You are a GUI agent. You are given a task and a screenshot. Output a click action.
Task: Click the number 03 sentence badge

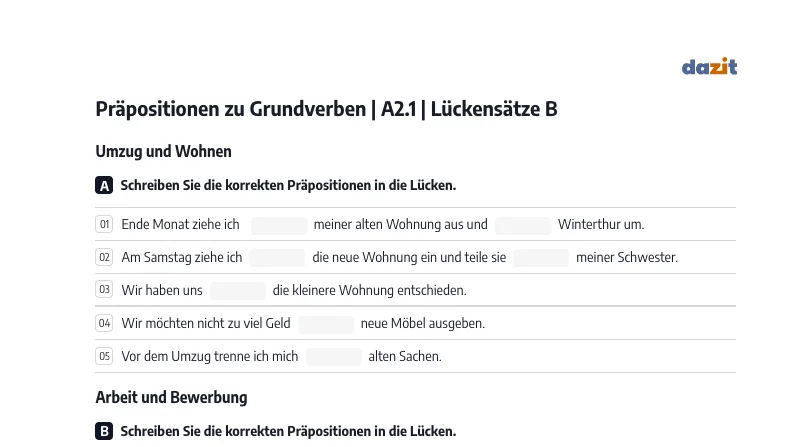pos(104,290)
